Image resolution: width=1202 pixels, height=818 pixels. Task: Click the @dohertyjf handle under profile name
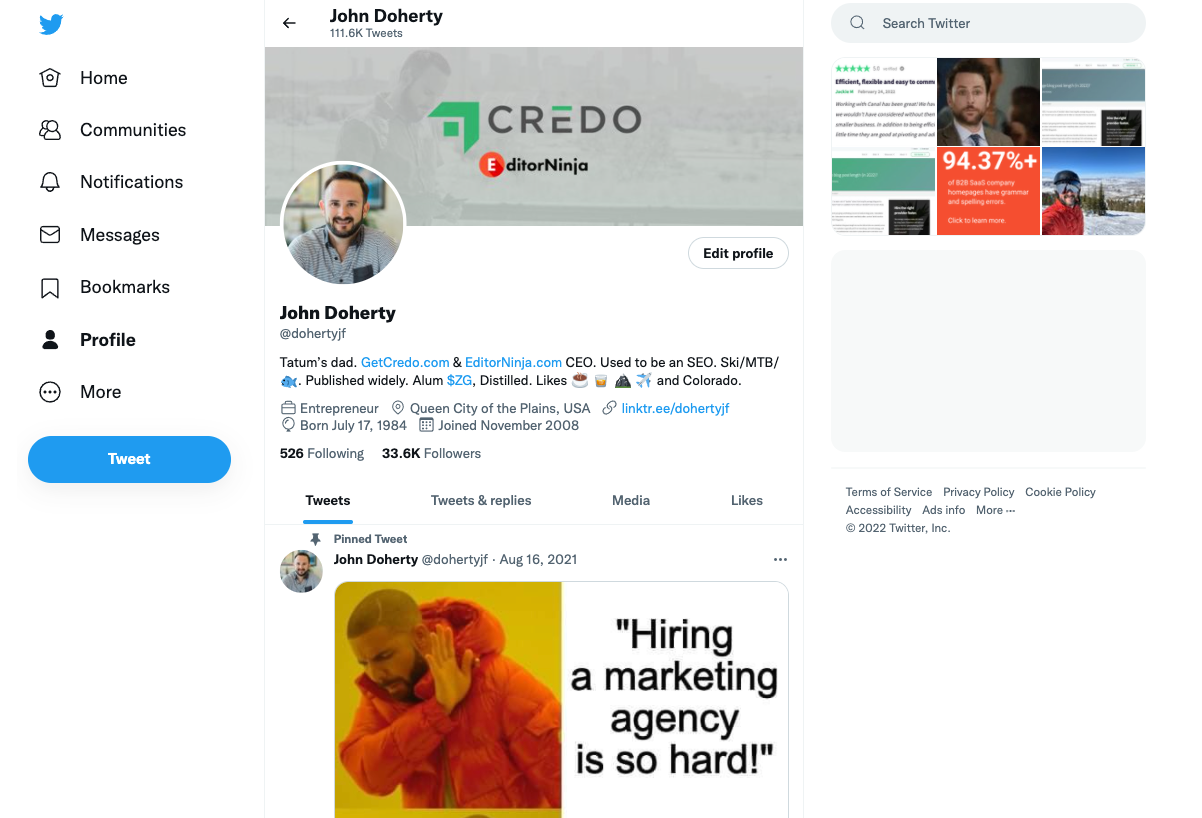[313, 333]
